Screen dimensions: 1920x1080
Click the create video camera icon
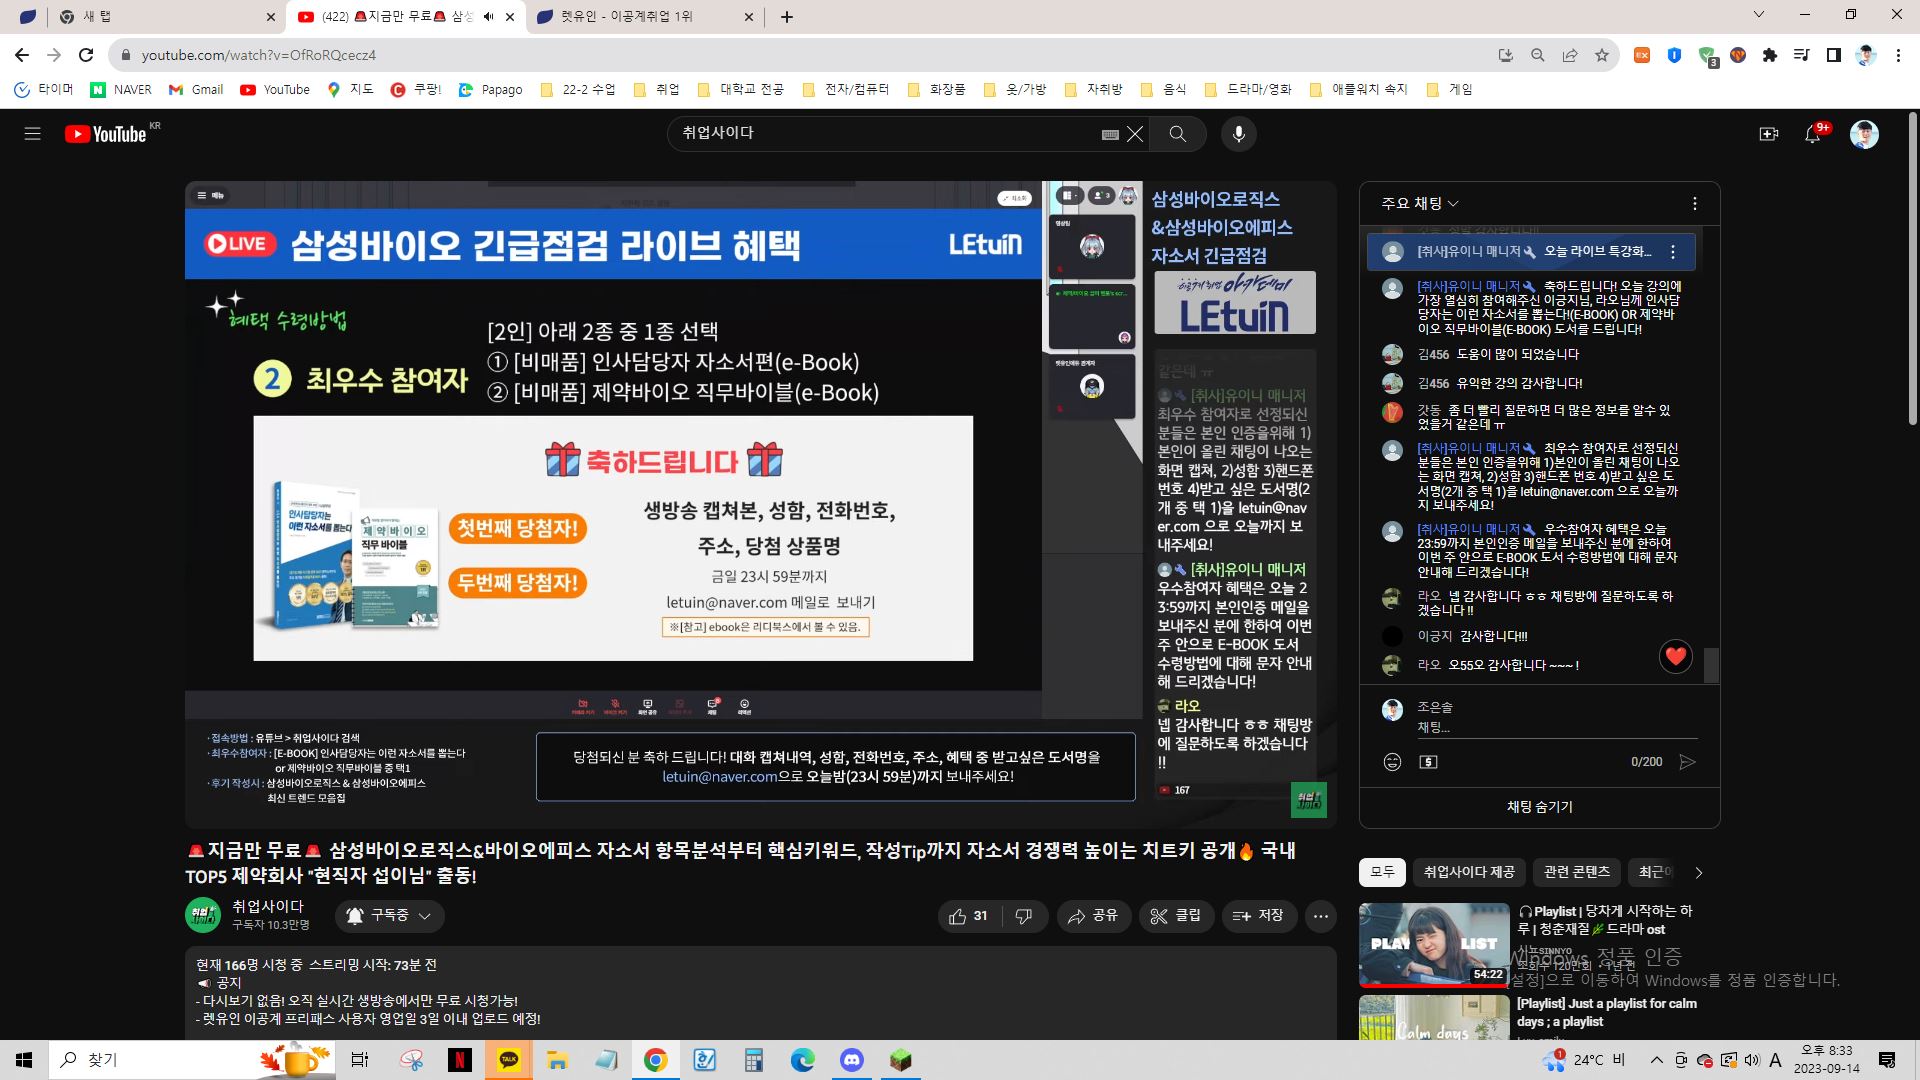pos(1768,134)
